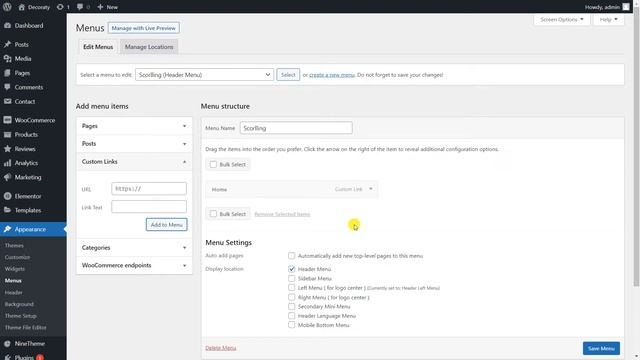Click the Save Menu button

pyautogui.click(x=601, y=348)
